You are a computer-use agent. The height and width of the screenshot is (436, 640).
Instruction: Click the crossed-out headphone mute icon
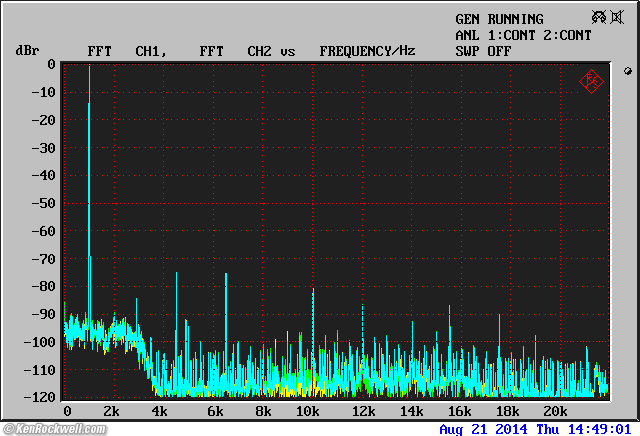coord(599,17)
